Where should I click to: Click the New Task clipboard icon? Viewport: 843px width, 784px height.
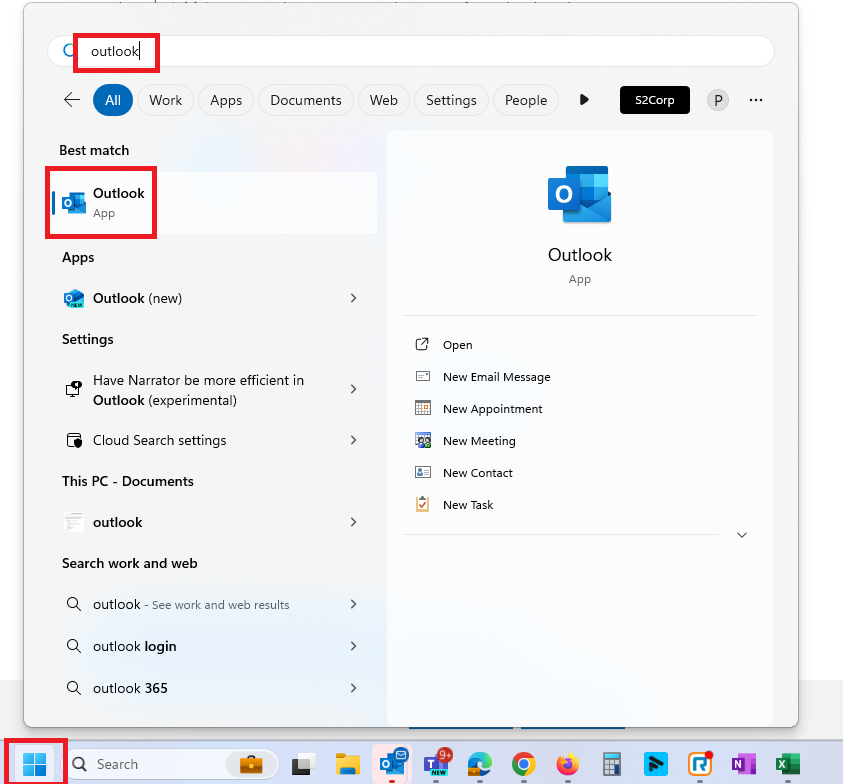point(423,504)
